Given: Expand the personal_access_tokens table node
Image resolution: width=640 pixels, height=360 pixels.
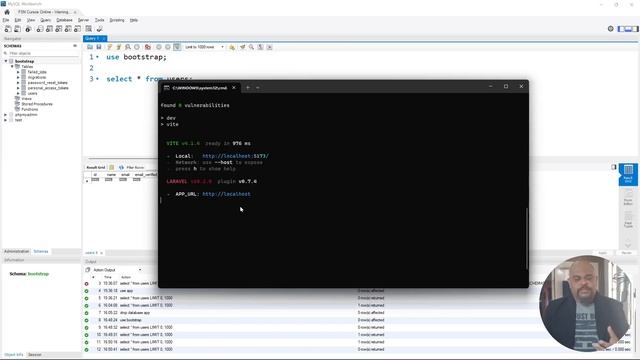Looking at the screenshot, I should [x=18, y=88].
